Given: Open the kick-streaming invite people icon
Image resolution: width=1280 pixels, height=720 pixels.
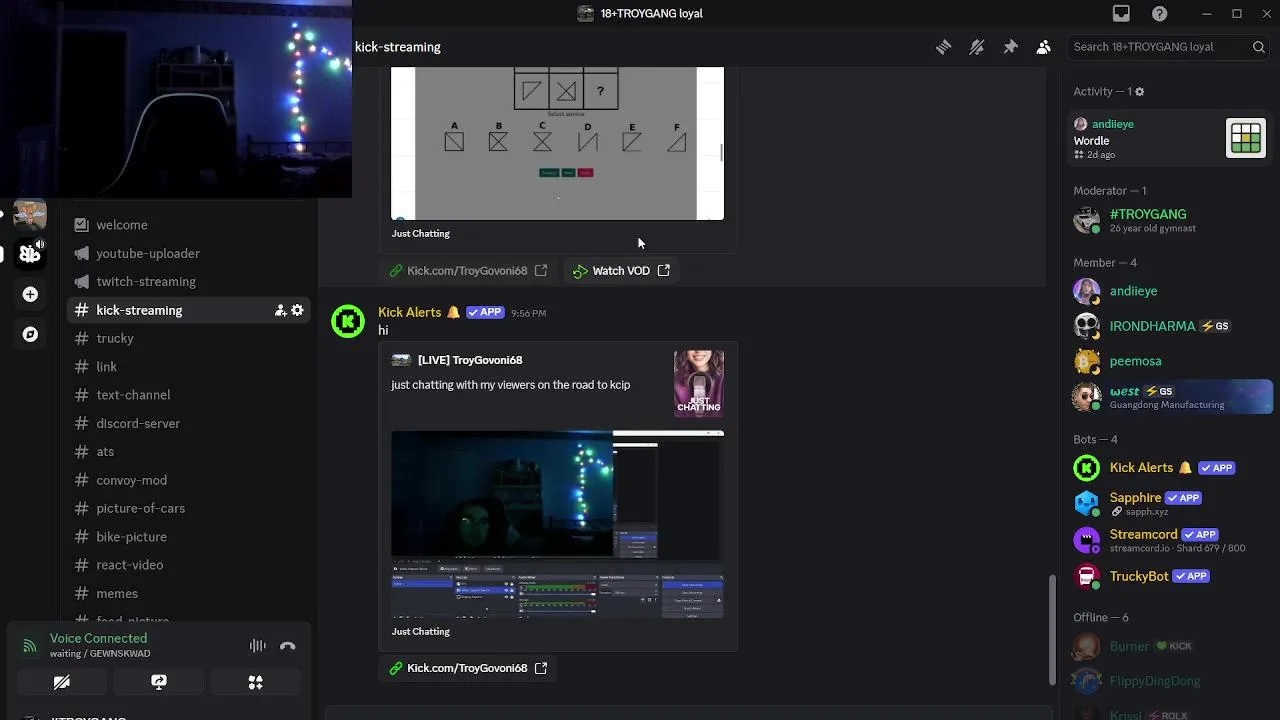Looking at the screenshot, I should coord(280,311).
